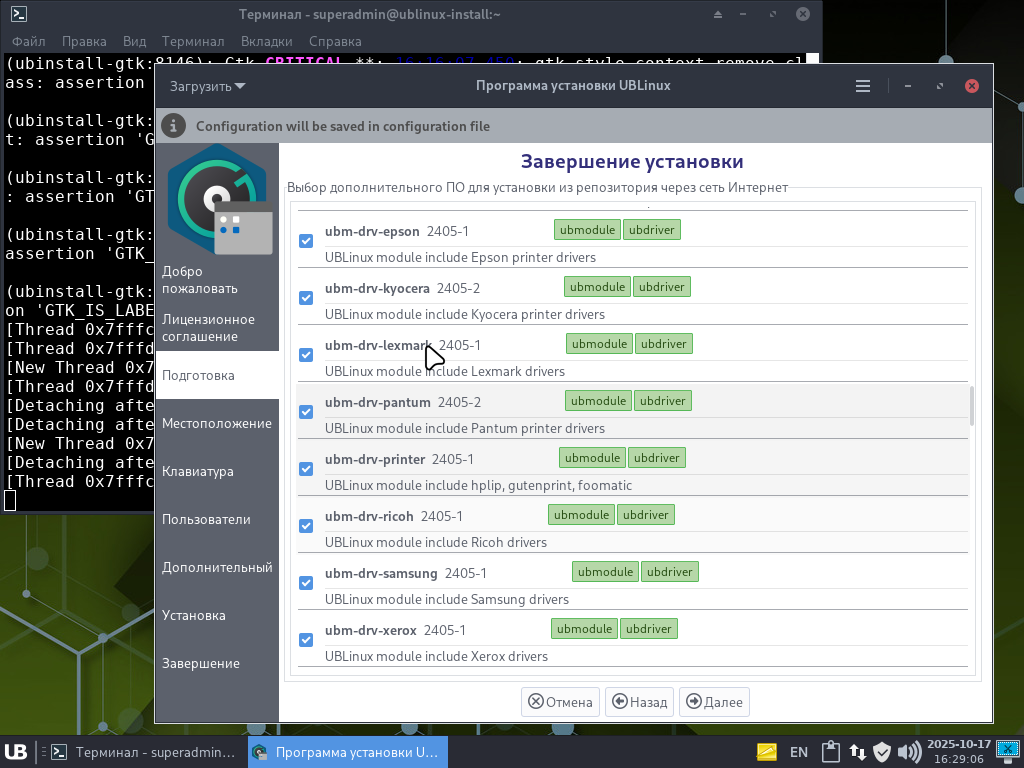The height and width of the screenshot is (768, 1024).
Task: Open Файл menu in Terminal
Action: [29, 41]
